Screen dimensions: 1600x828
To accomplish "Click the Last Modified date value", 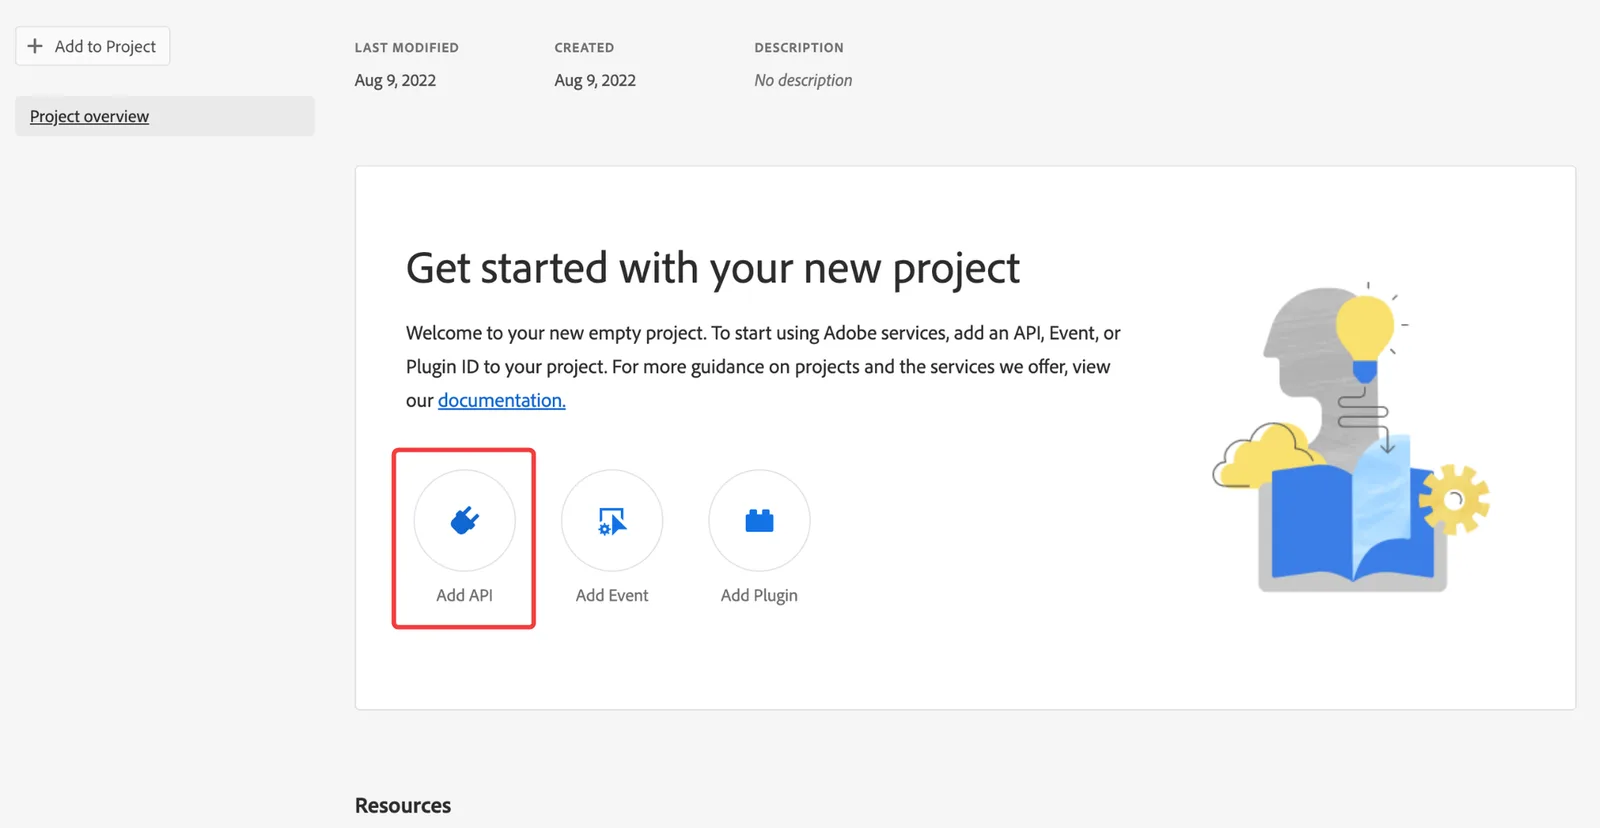I will coord(395,80).
